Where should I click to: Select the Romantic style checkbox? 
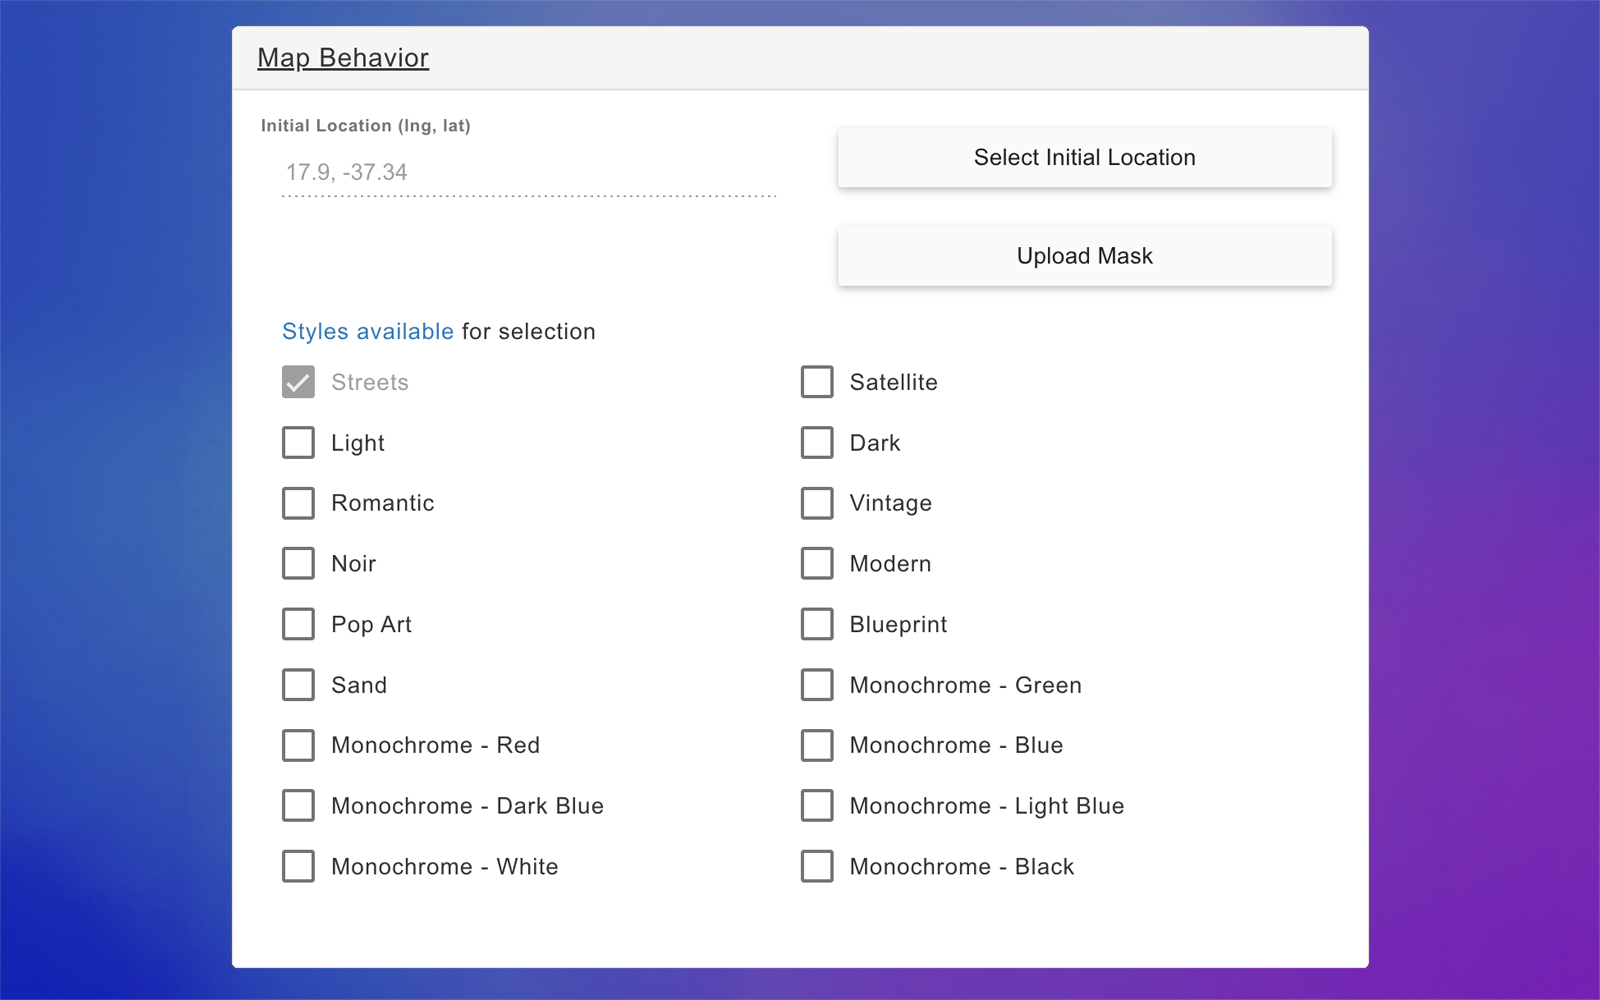298,503
